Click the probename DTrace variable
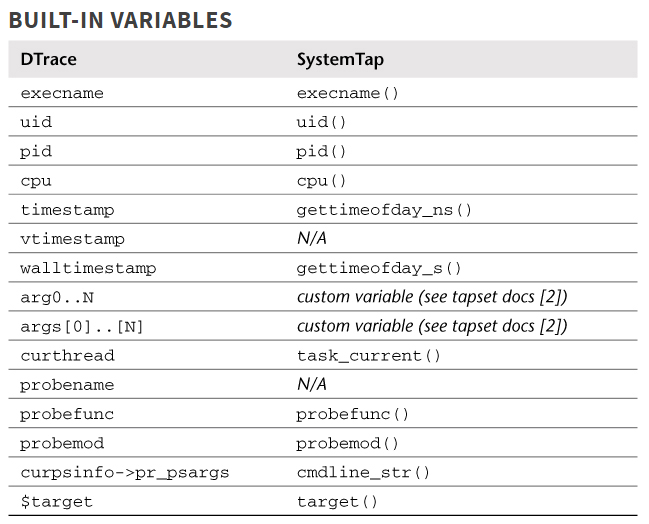649x524 pixels. point(67,385)
